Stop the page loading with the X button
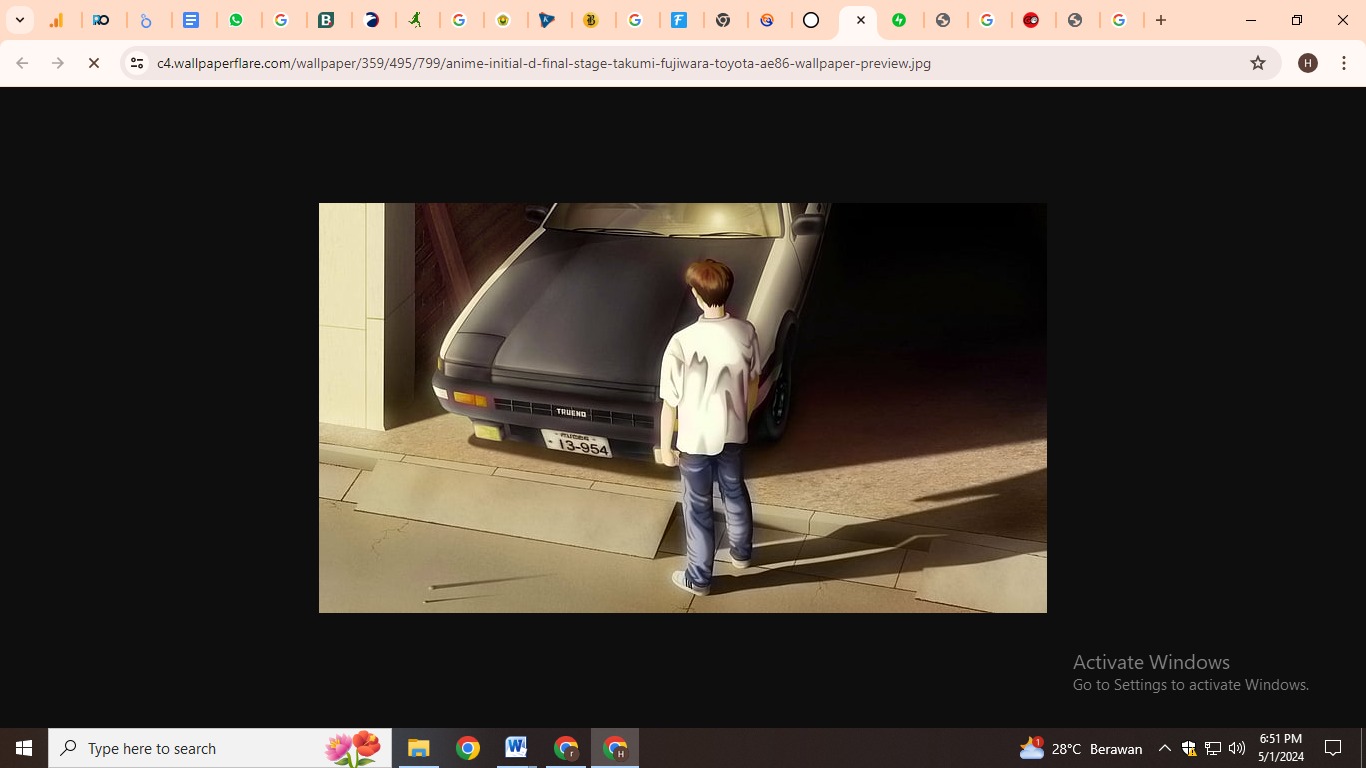Image resolution: width=1366 pixels, height=768 pixels. click(x=94, y=62)
